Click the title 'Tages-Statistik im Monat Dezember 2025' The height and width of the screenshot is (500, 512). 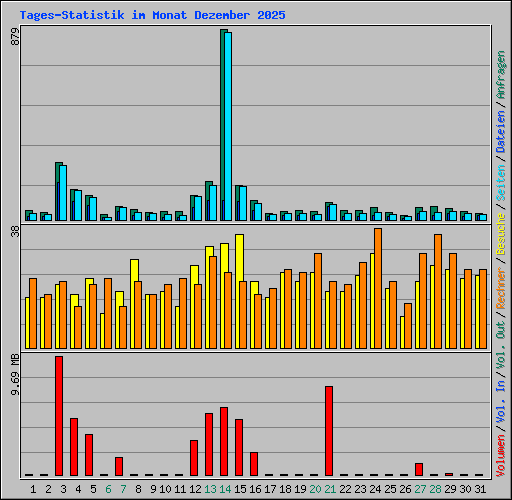(152, 15)
